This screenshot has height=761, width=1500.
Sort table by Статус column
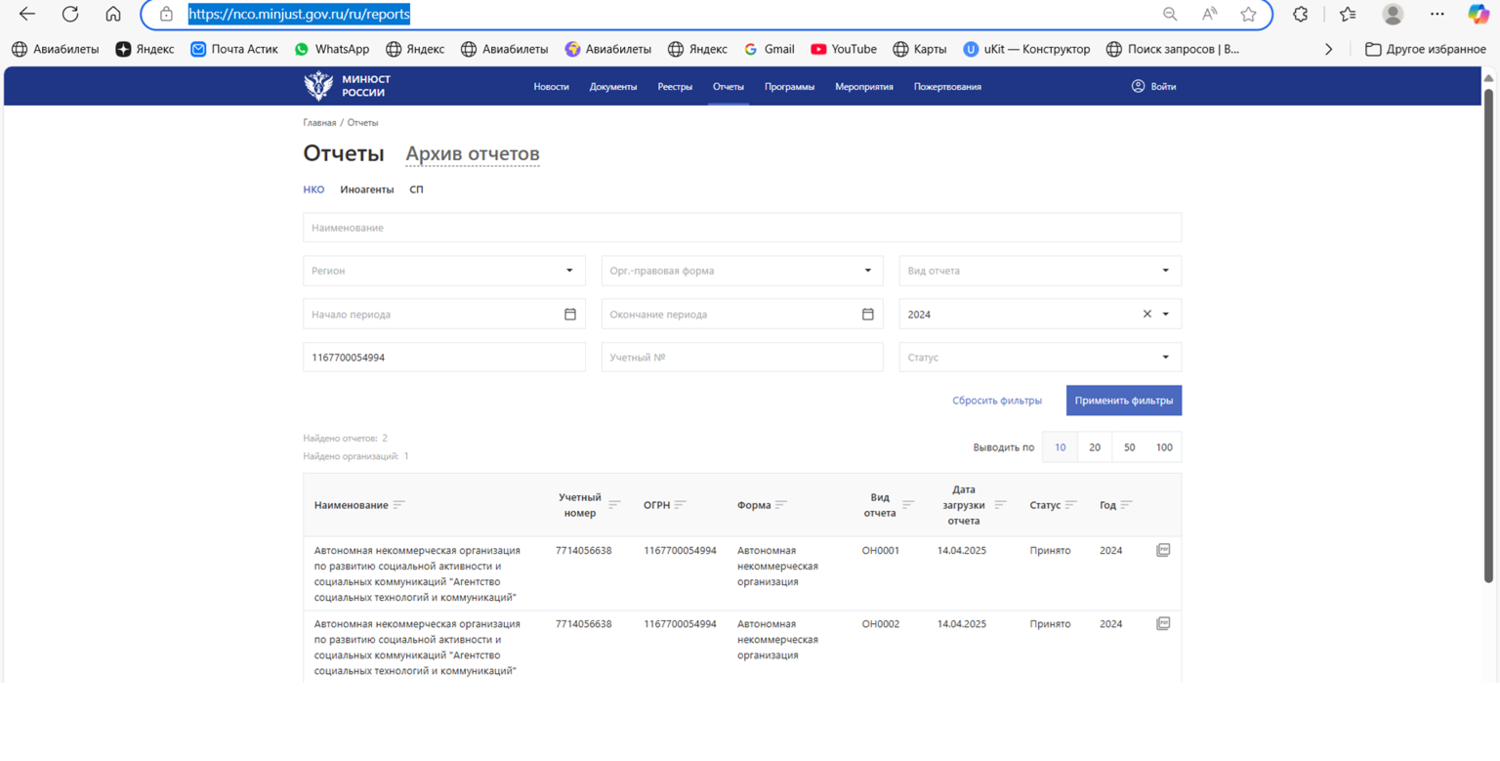point(1071,505)
